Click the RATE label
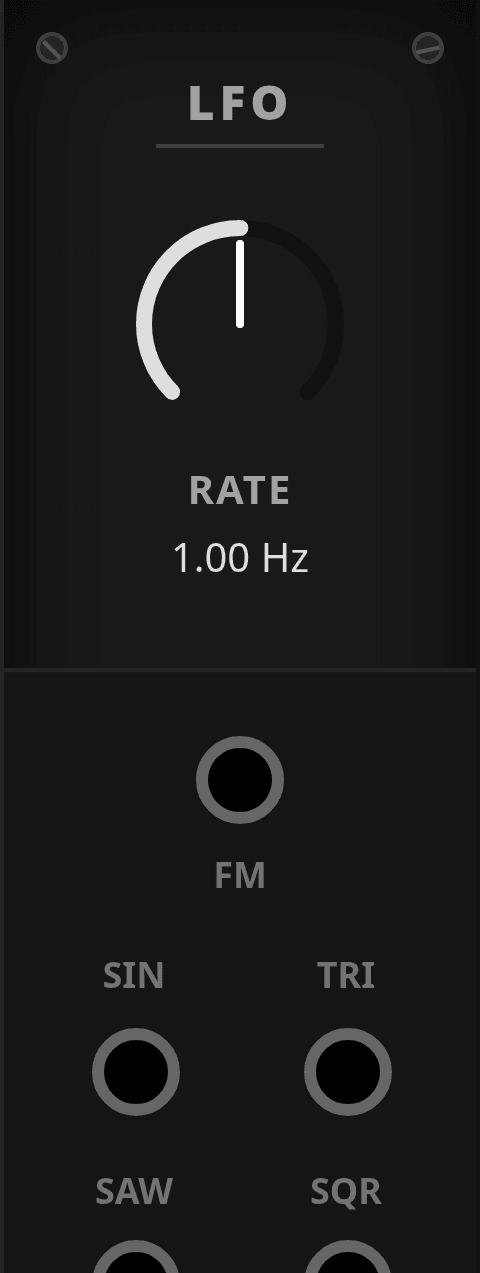This screenshot has height=1273, width=480. pos(240,491)
